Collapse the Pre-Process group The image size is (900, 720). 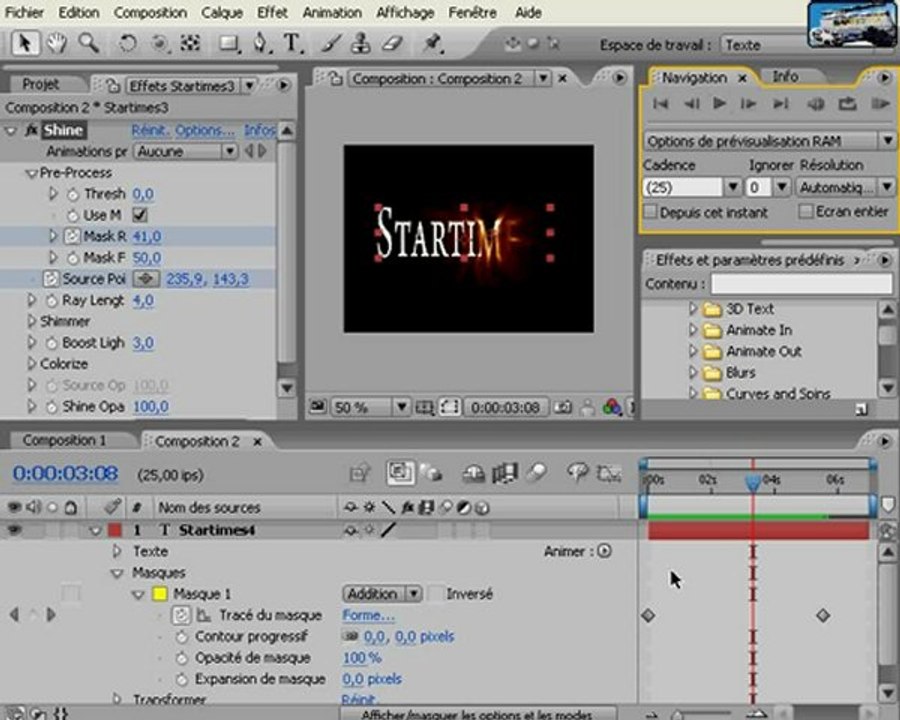(32, 173)
